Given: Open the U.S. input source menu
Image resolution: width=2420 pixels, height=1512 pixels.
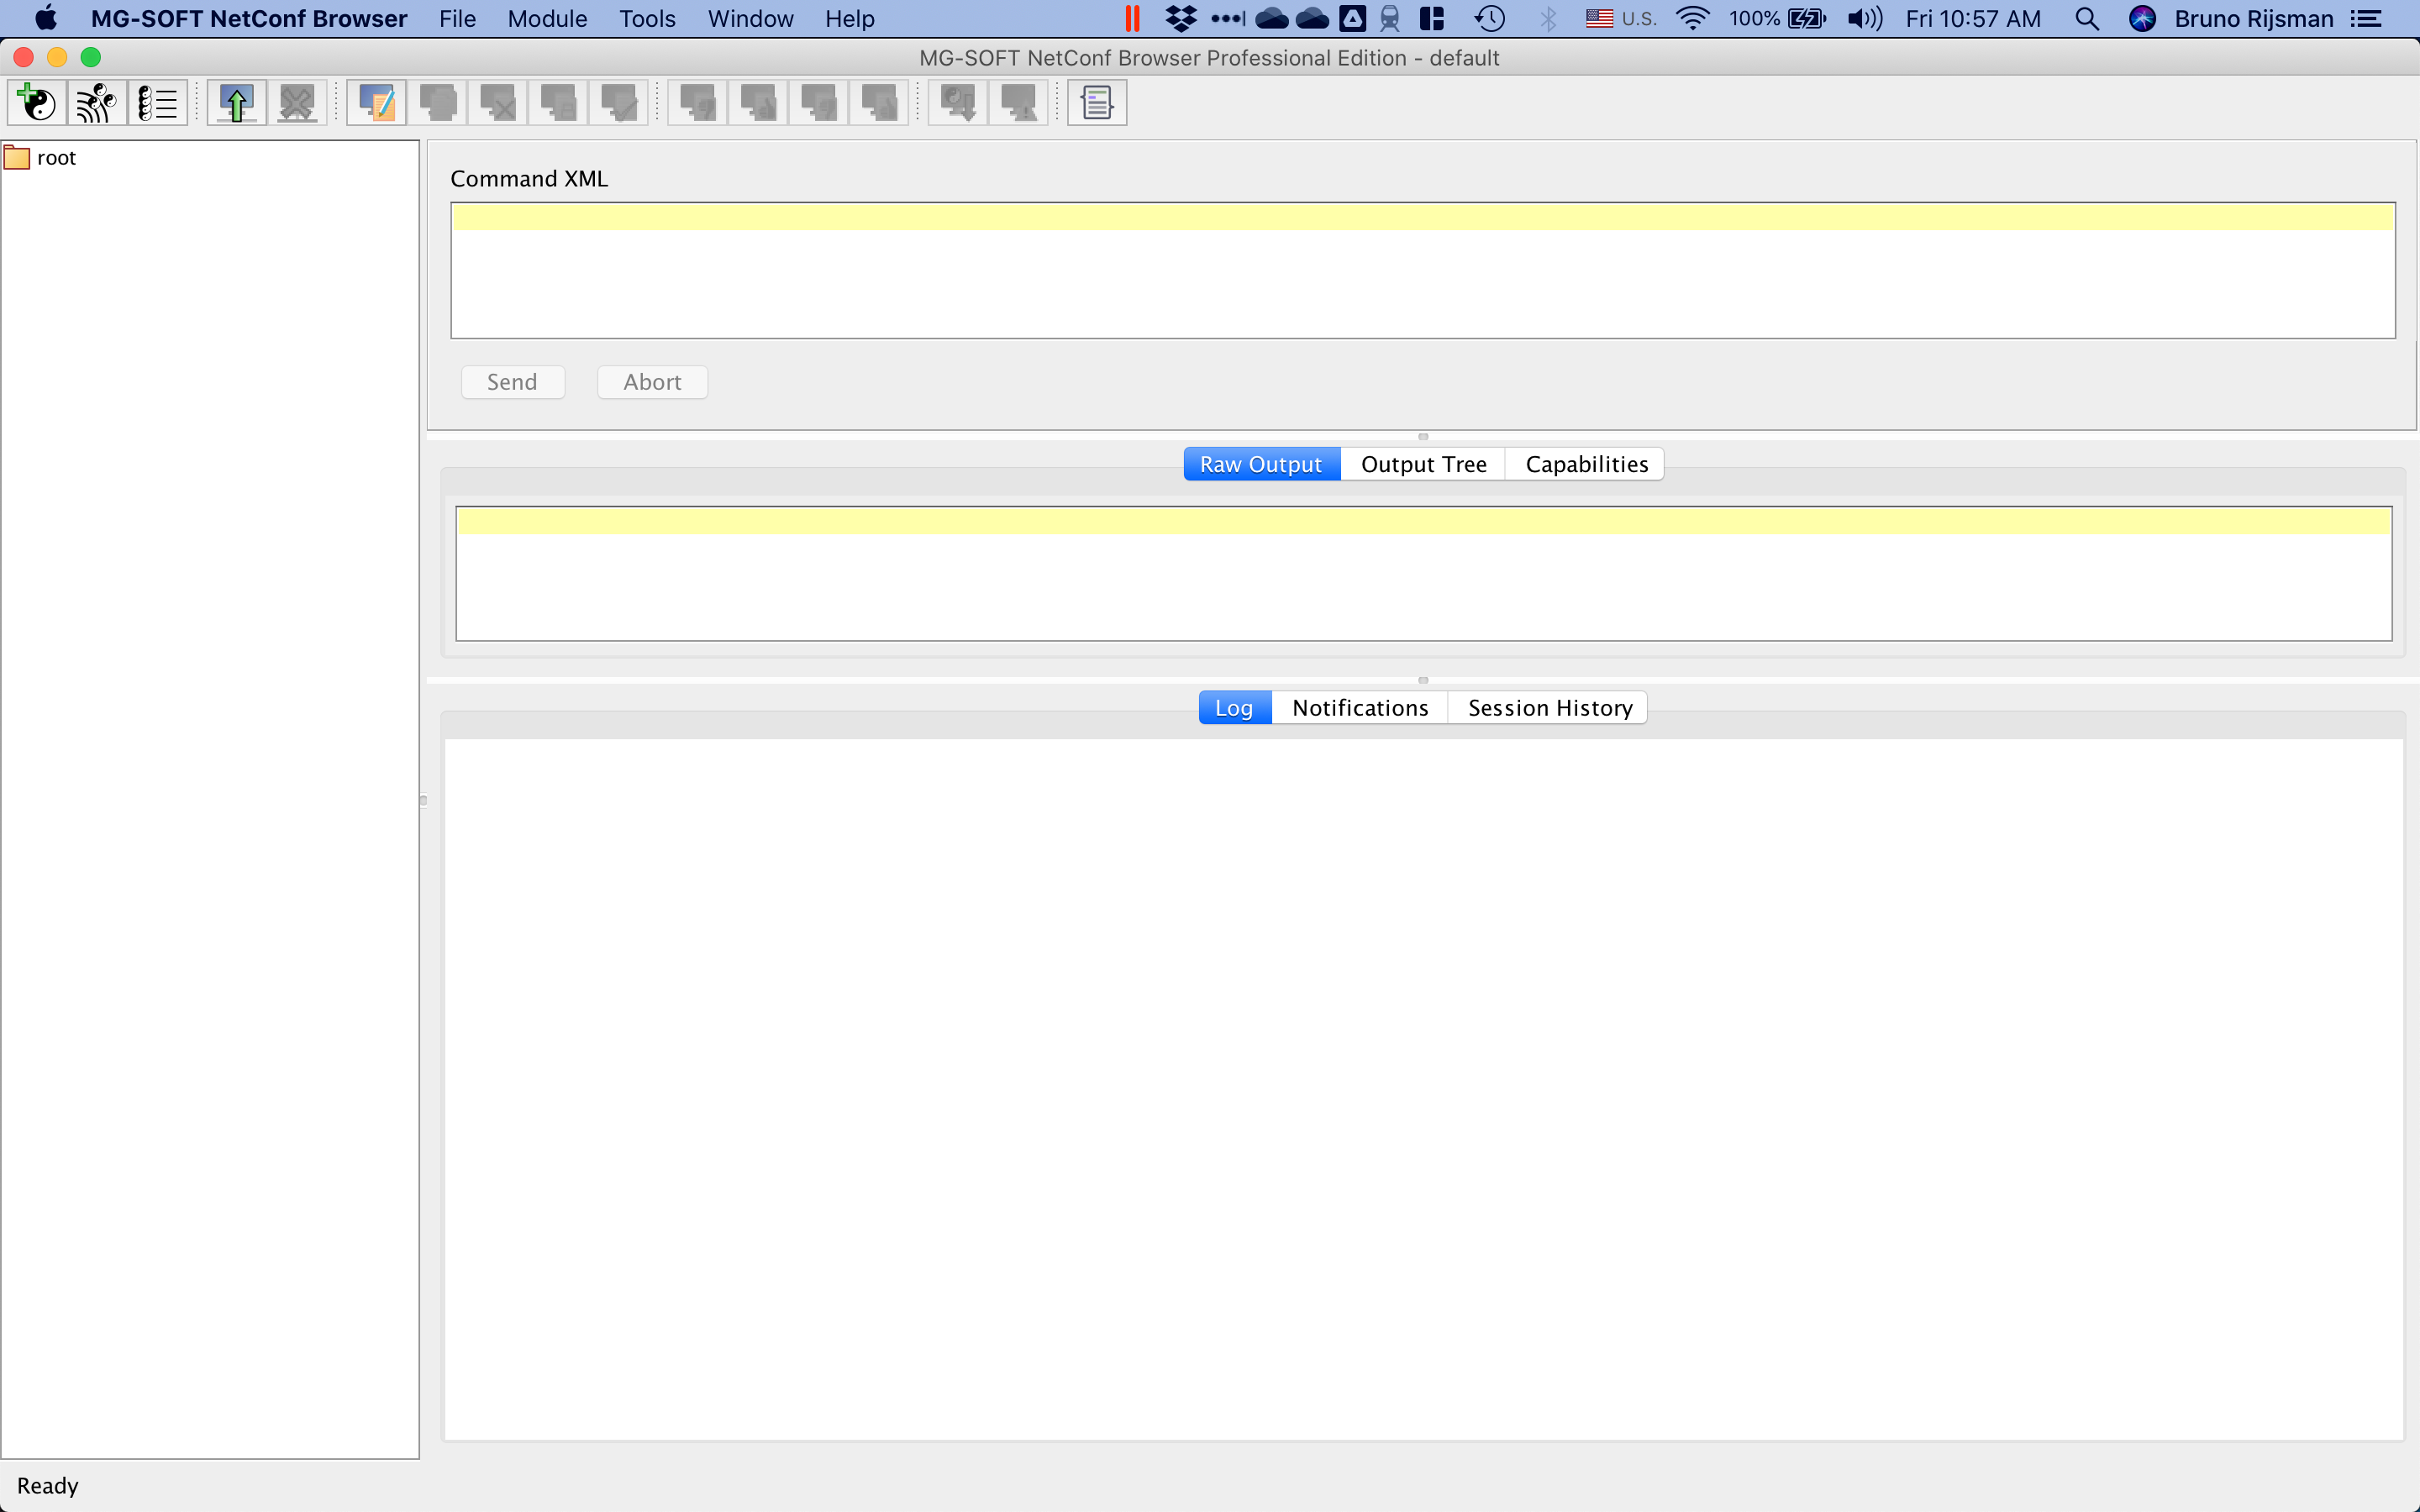Looking at the screenshot, I should point(1617,18).
